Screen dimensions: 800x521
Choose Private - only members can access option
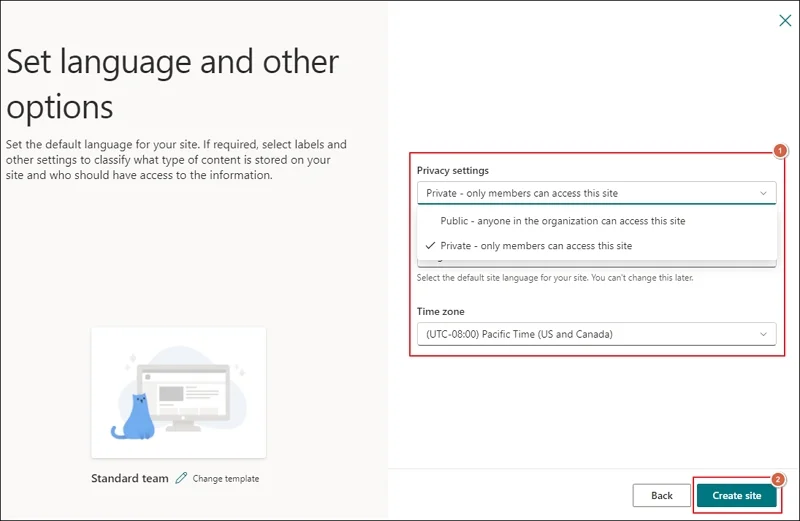click(x=596, y=246)
